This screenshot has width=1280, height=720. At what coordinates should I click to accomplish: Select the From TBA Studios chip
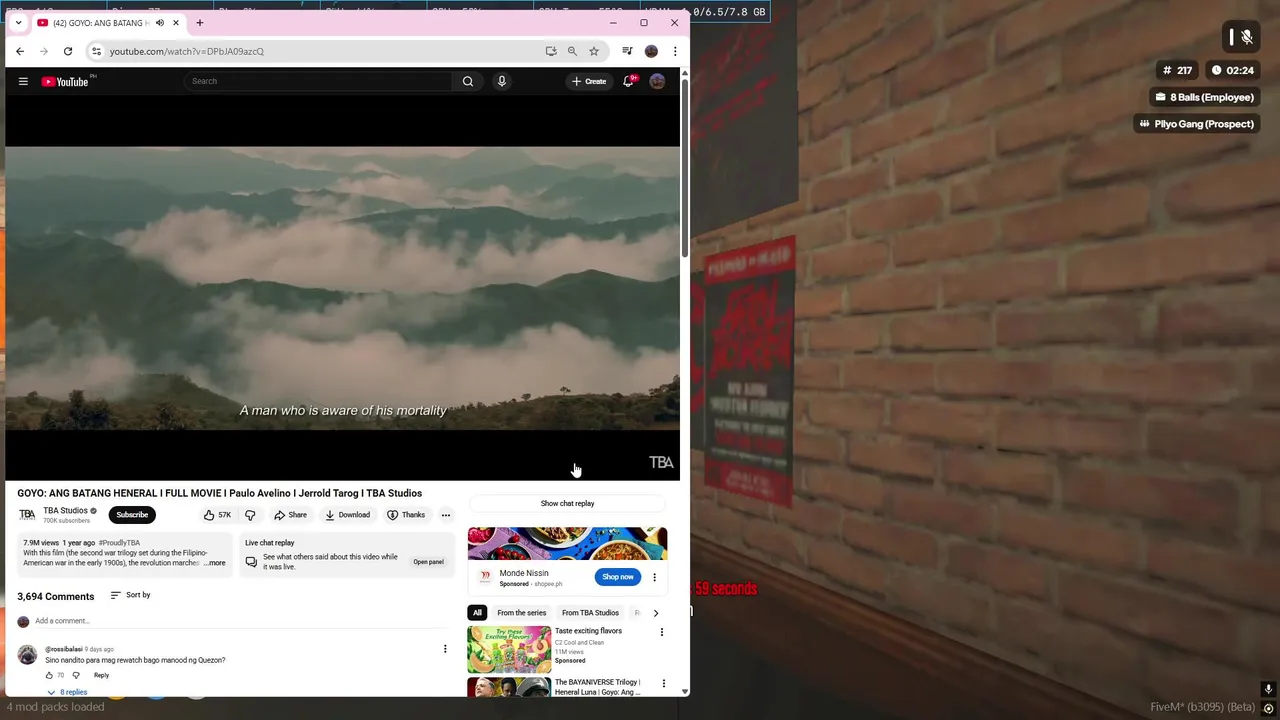tap(590, 613)
